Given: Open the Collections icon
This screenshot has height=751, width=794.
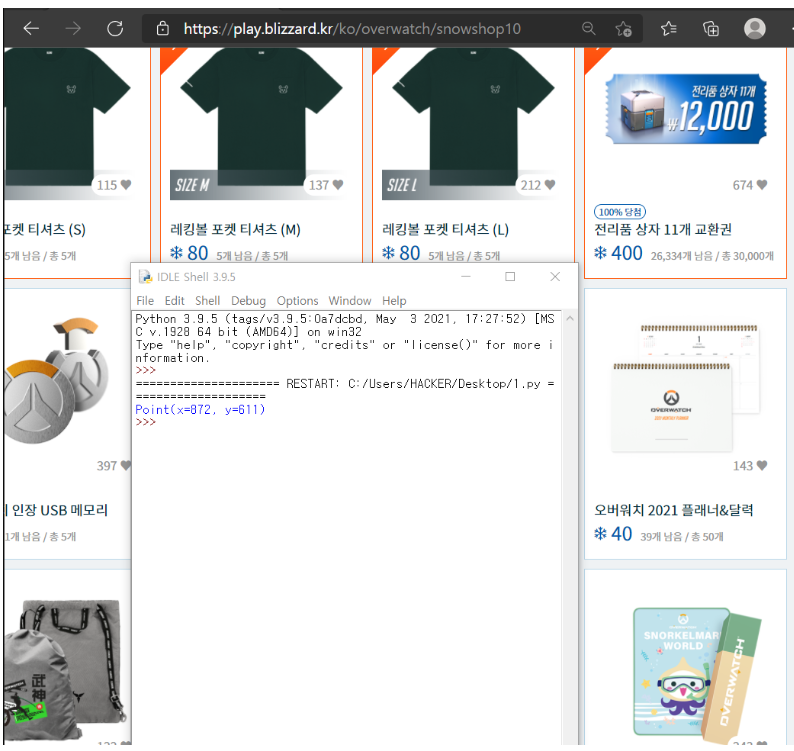Looking at the screenshot, I should point(711,28).
